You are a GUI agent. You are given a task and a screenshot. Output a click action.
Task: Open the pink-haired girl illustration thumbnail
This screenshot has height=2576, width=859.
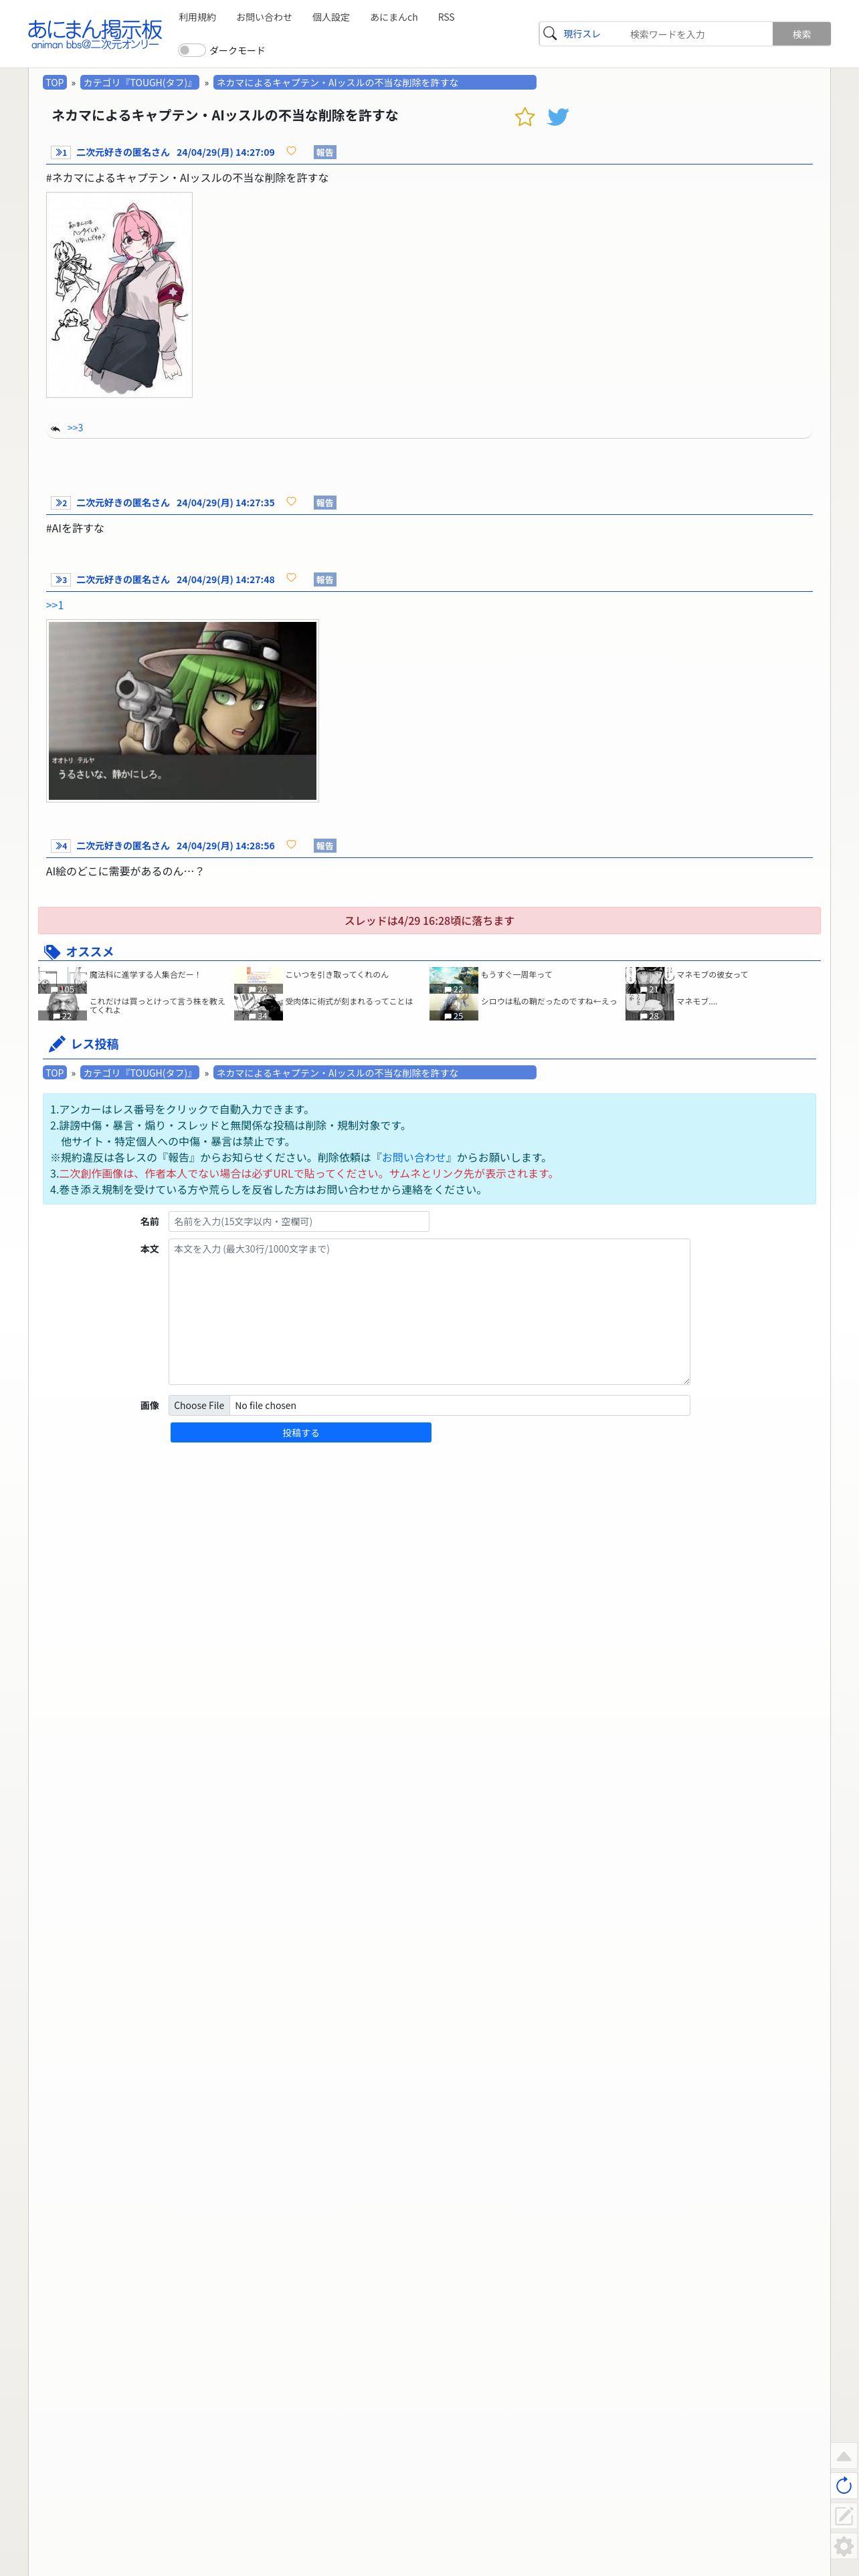click(x=119, y=294)
